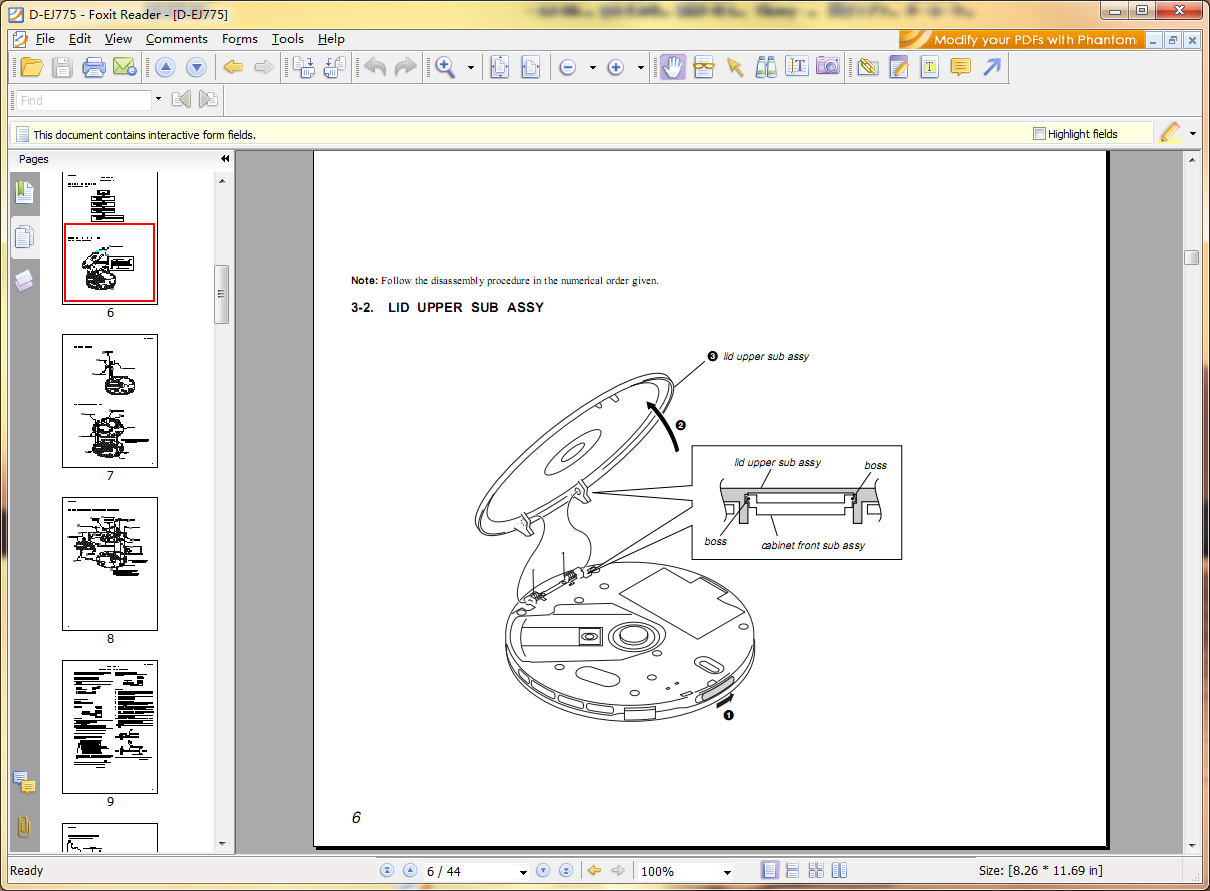Open the Find options dropdown arrow
Image resolution: width=1210 pixels, height=891 pixels.
(158, 100)
